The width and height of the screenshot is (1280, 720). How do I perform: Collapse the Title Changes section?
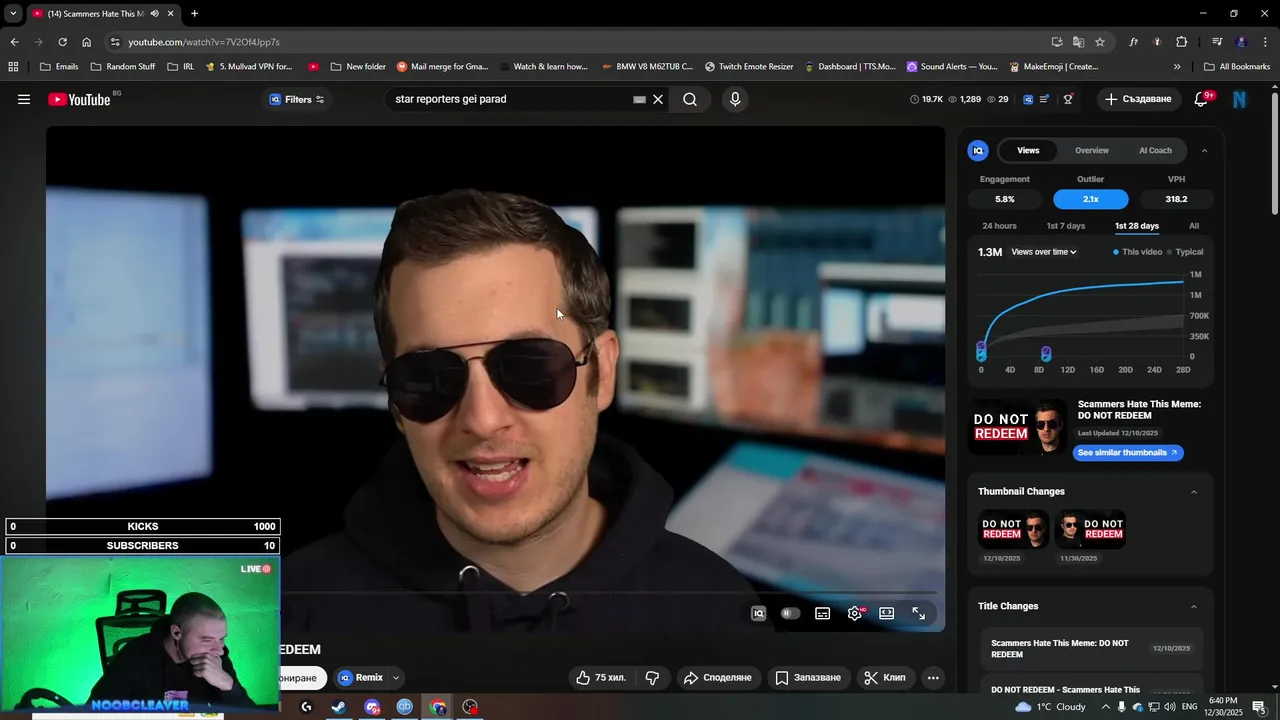(x=1193, y=607)
